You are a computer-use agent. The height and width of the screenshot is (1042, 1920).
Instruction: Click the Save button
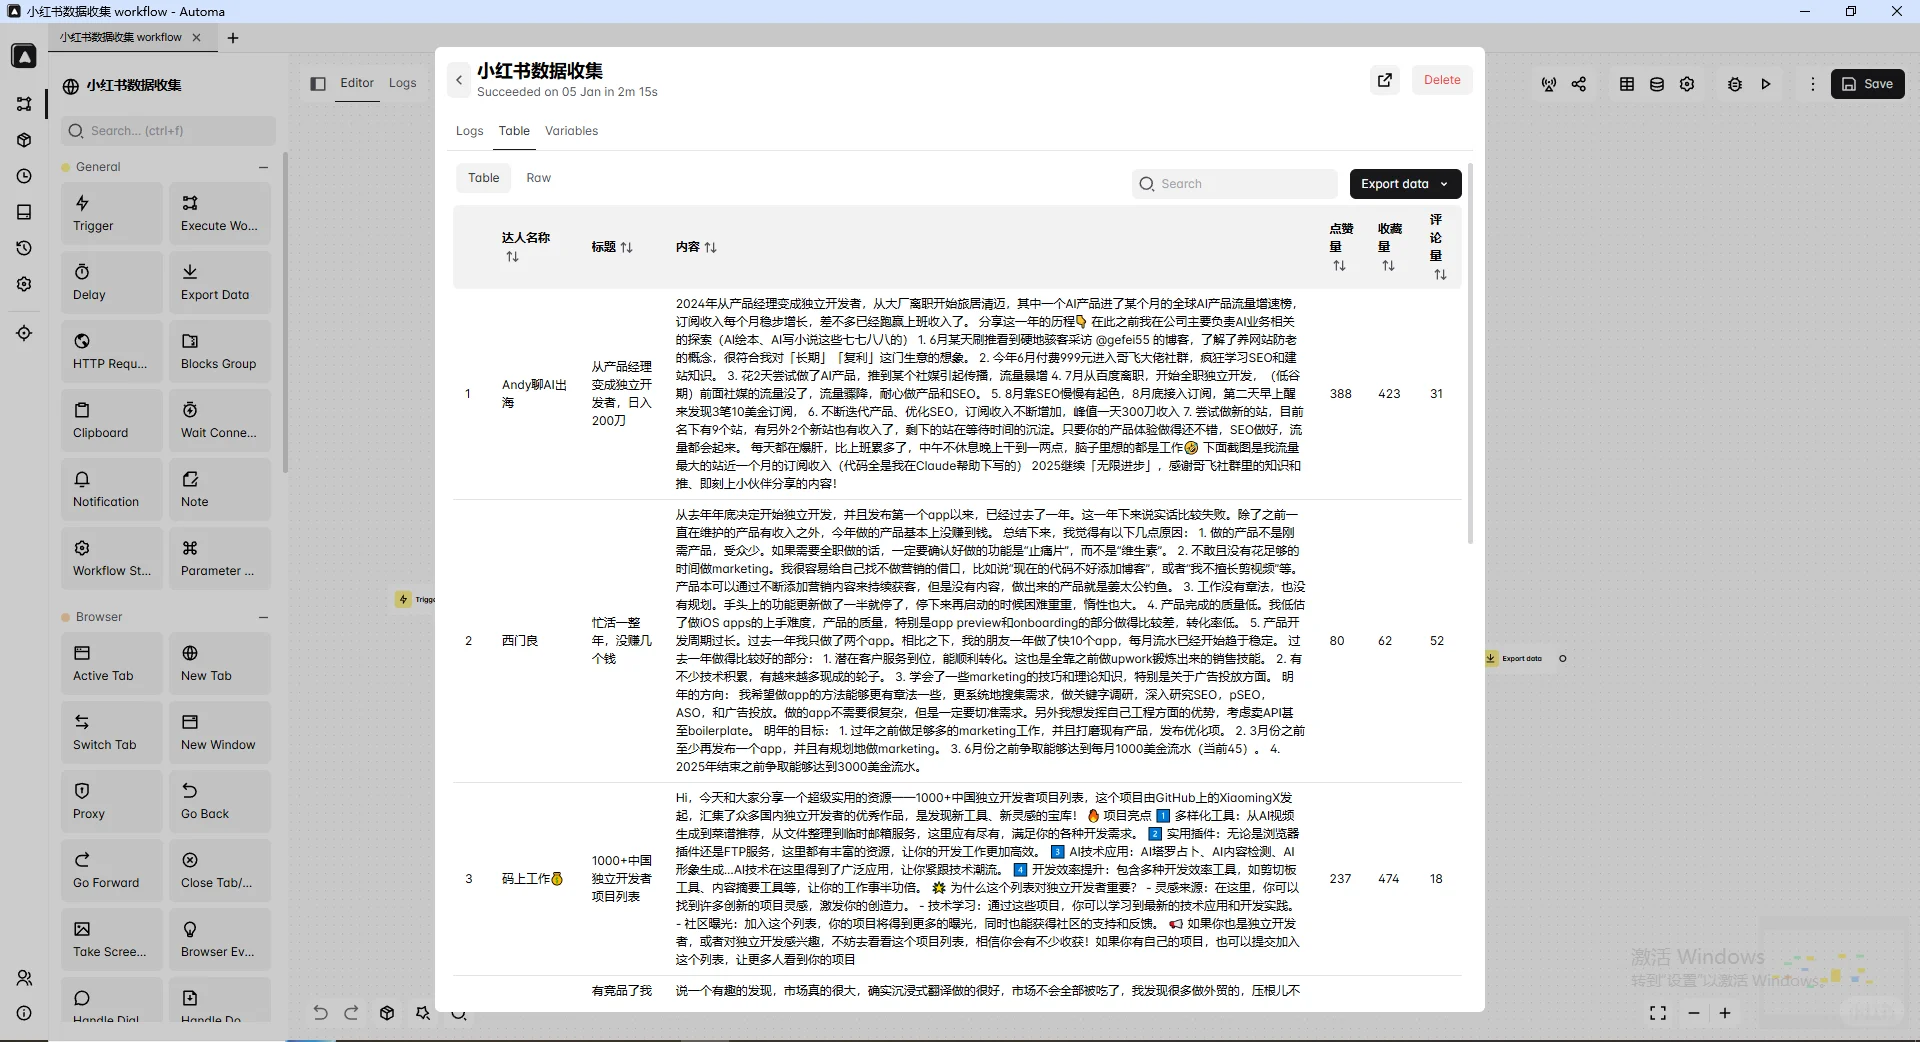1867,84
